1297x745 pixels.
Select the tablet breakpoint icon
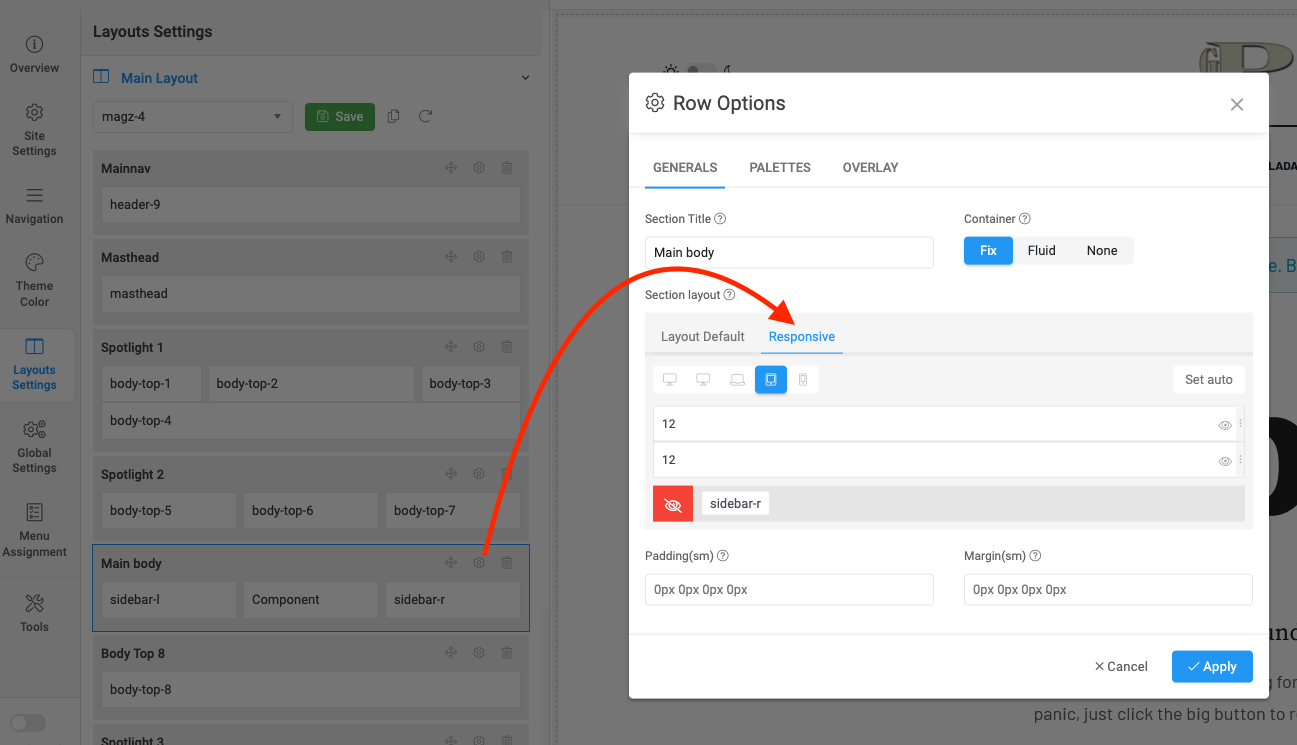771,380
